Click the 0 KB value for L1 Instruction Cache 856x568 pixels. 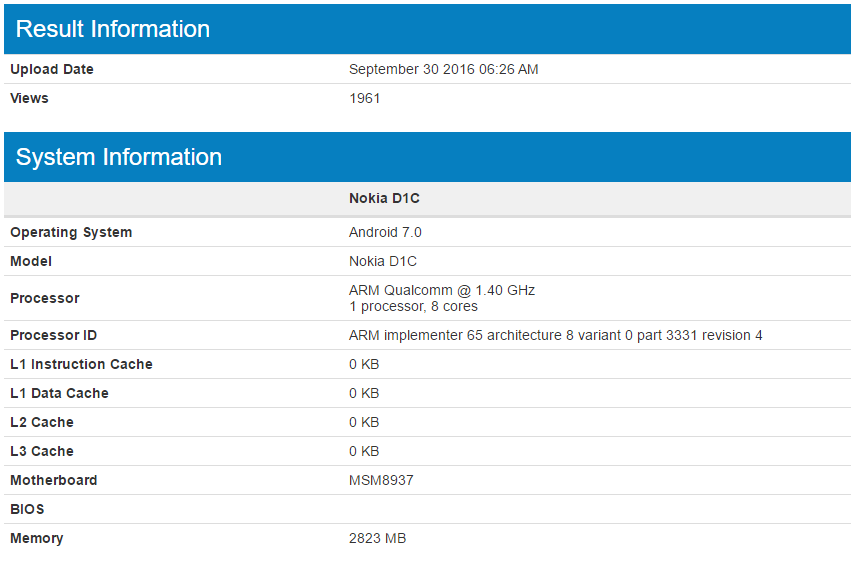tap(364, 364)
